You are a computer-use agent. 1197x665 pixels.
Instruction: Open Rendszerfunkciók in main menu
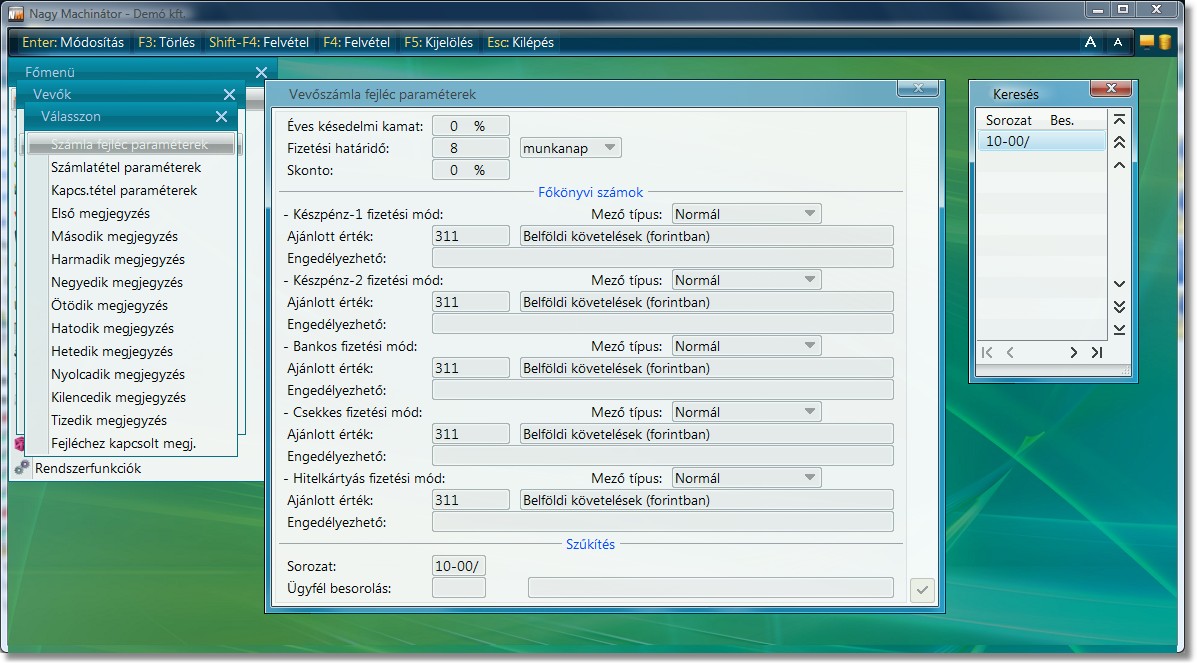point(88,468)
